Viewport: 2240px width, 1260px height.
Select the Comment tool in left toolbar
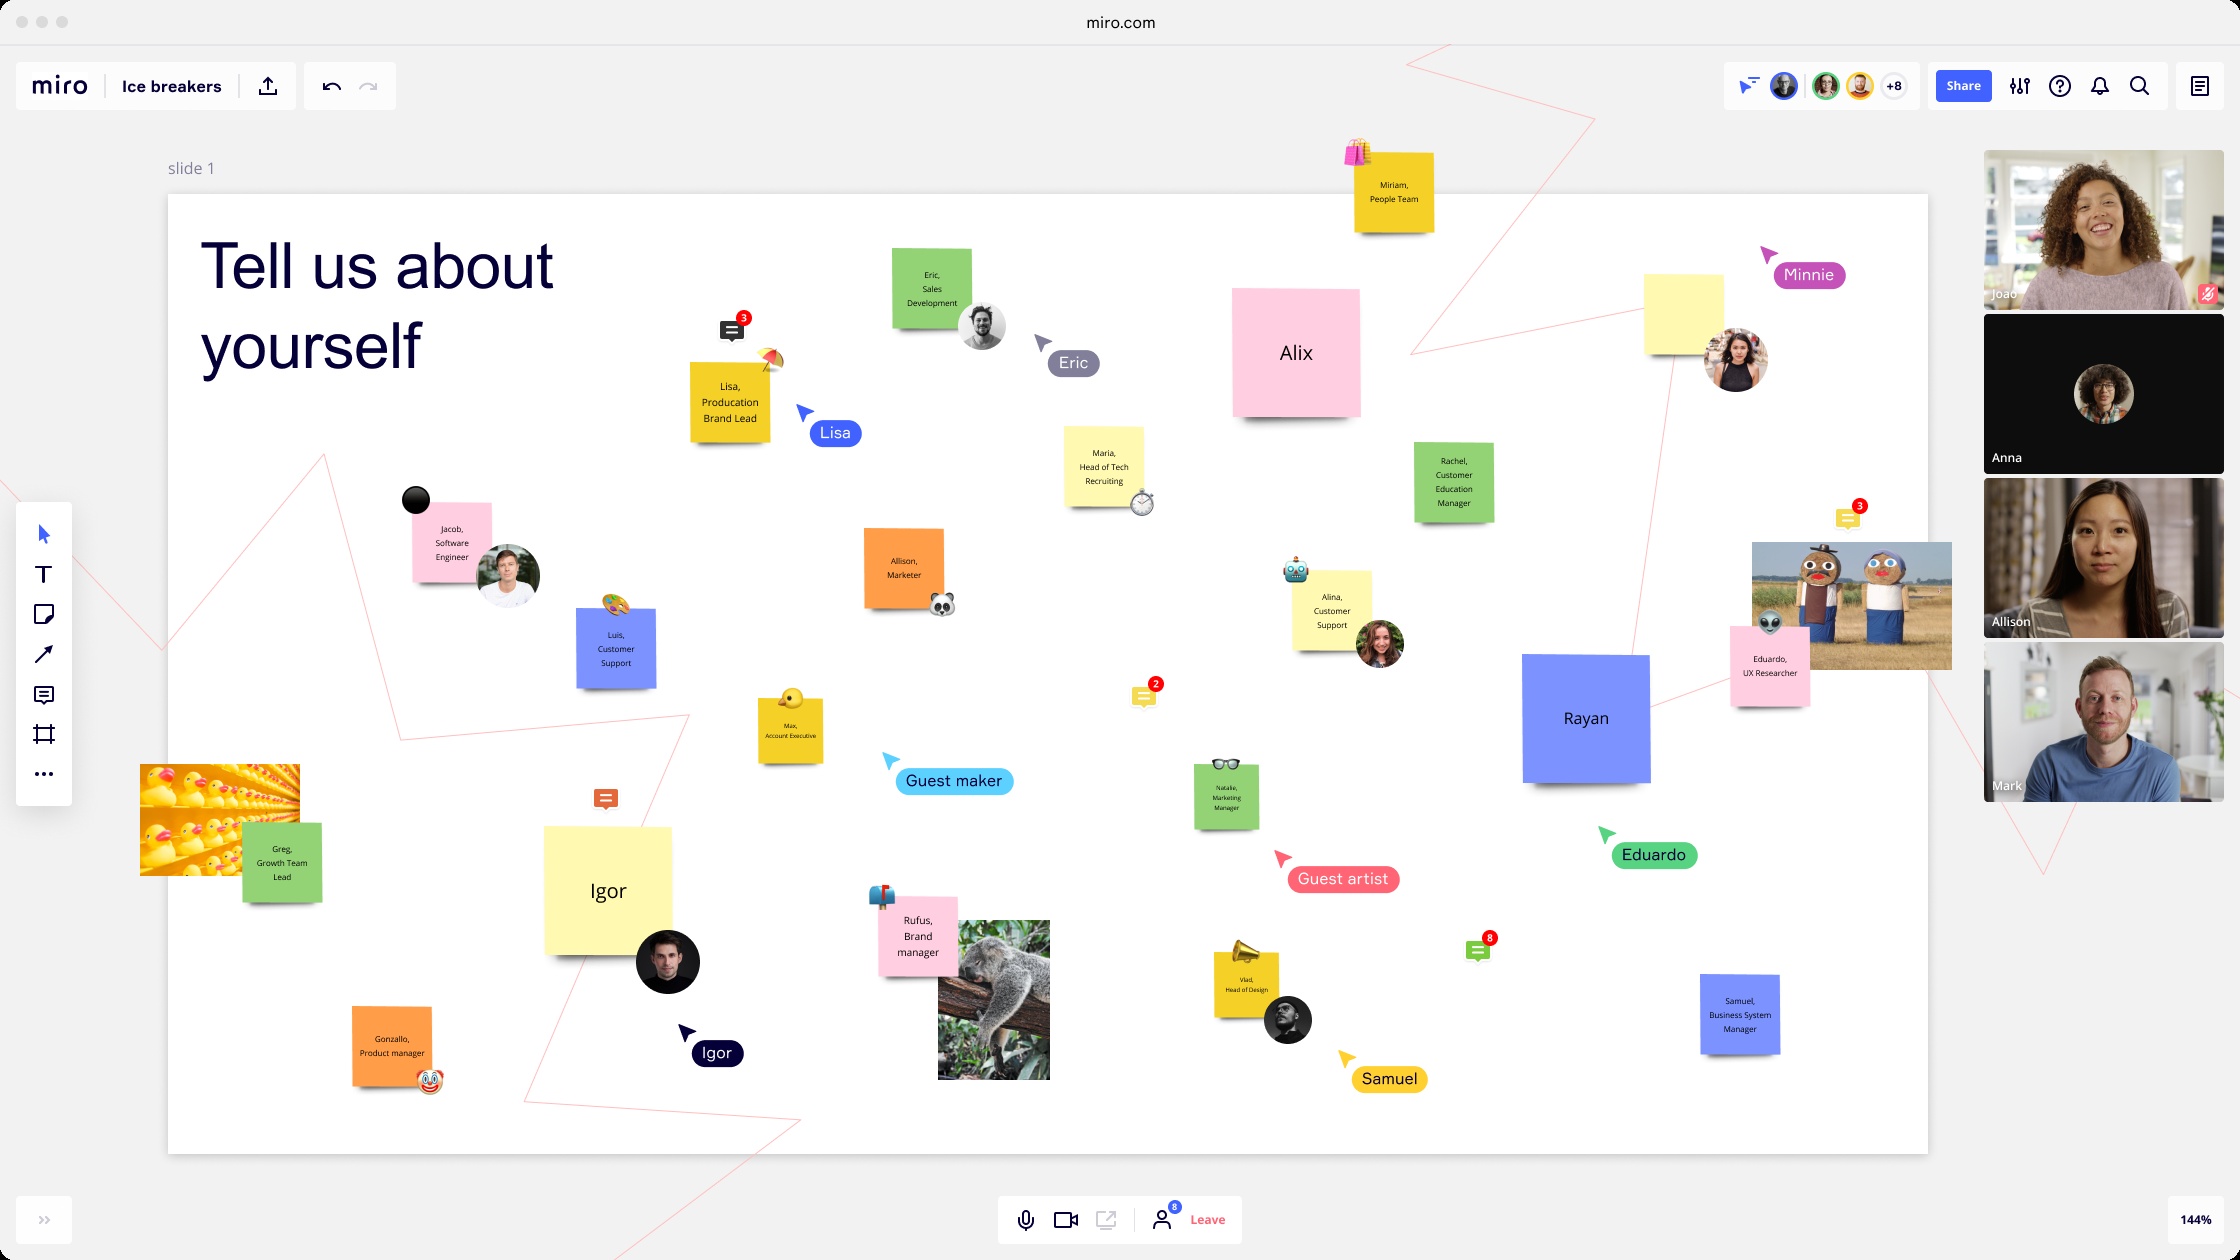click(x=43, y=694)
